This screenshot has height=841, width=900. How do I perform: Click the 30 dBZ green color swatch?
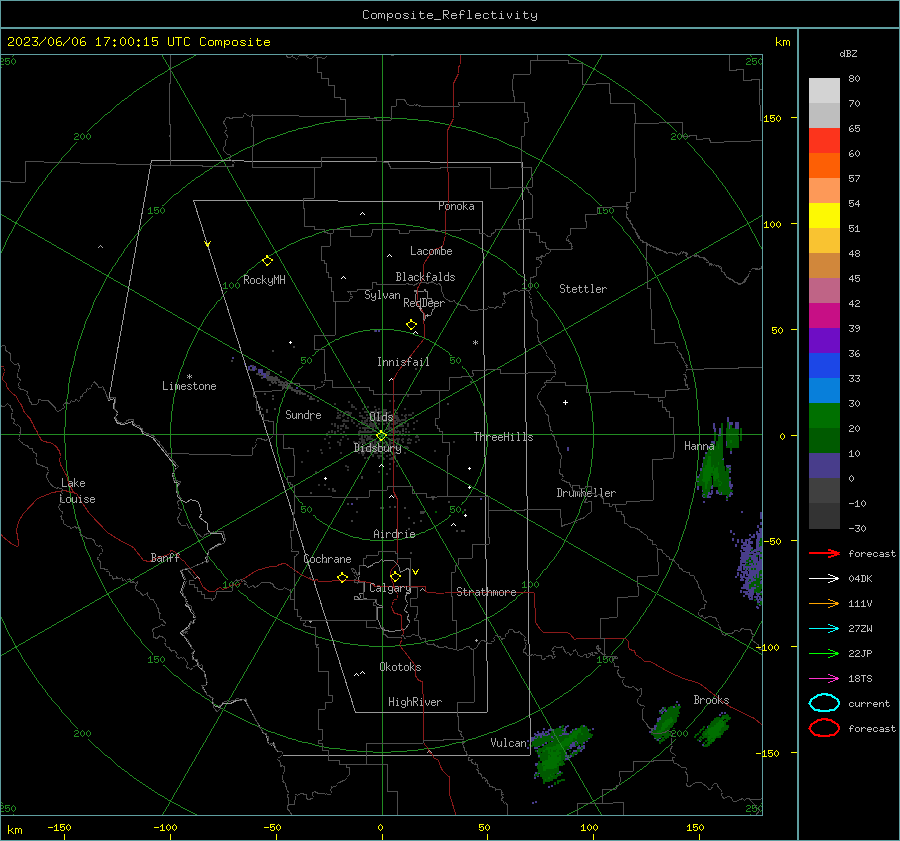click(824, 415)
